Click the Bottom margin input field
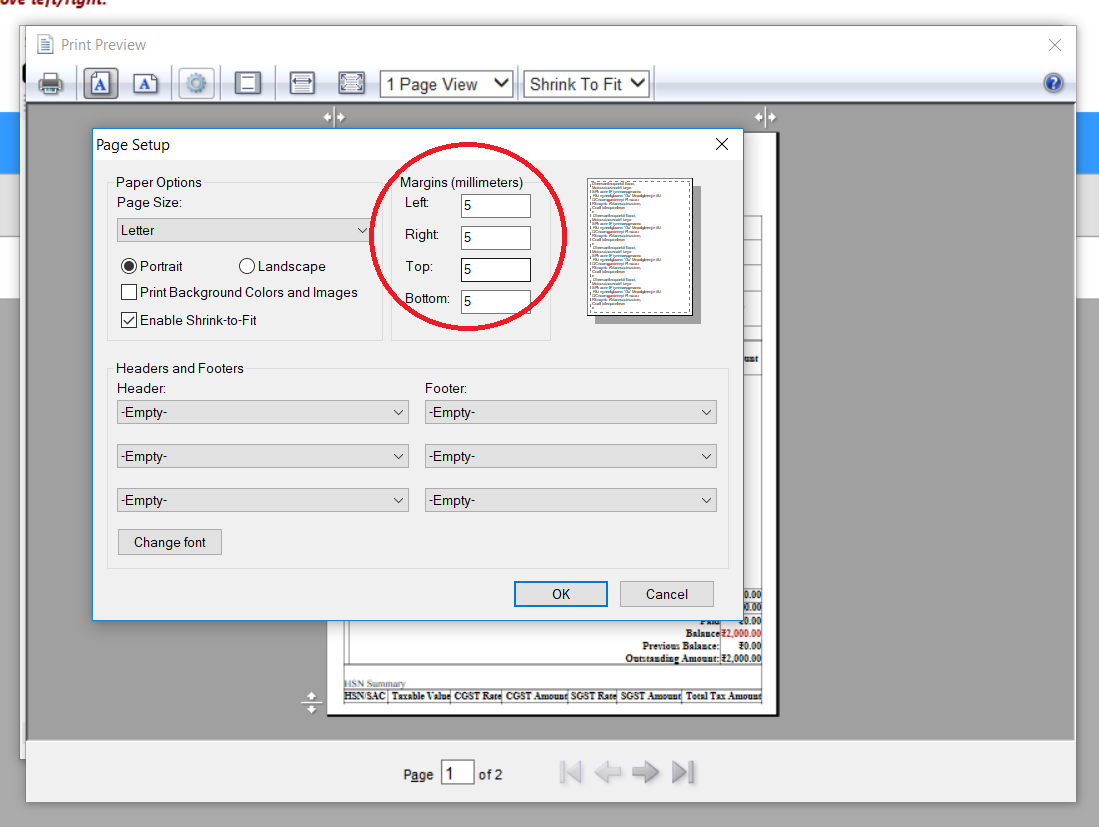Screen dimensions: 1099x827 [x=496, y=301]
